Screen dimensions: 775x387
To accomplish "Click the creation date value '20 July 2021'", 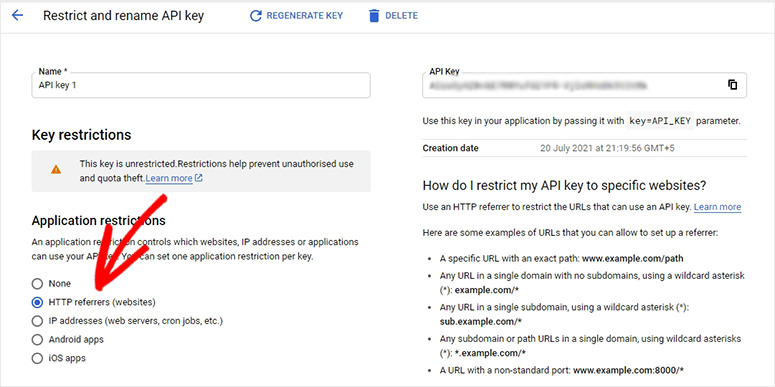I will (x=608, y=148).
